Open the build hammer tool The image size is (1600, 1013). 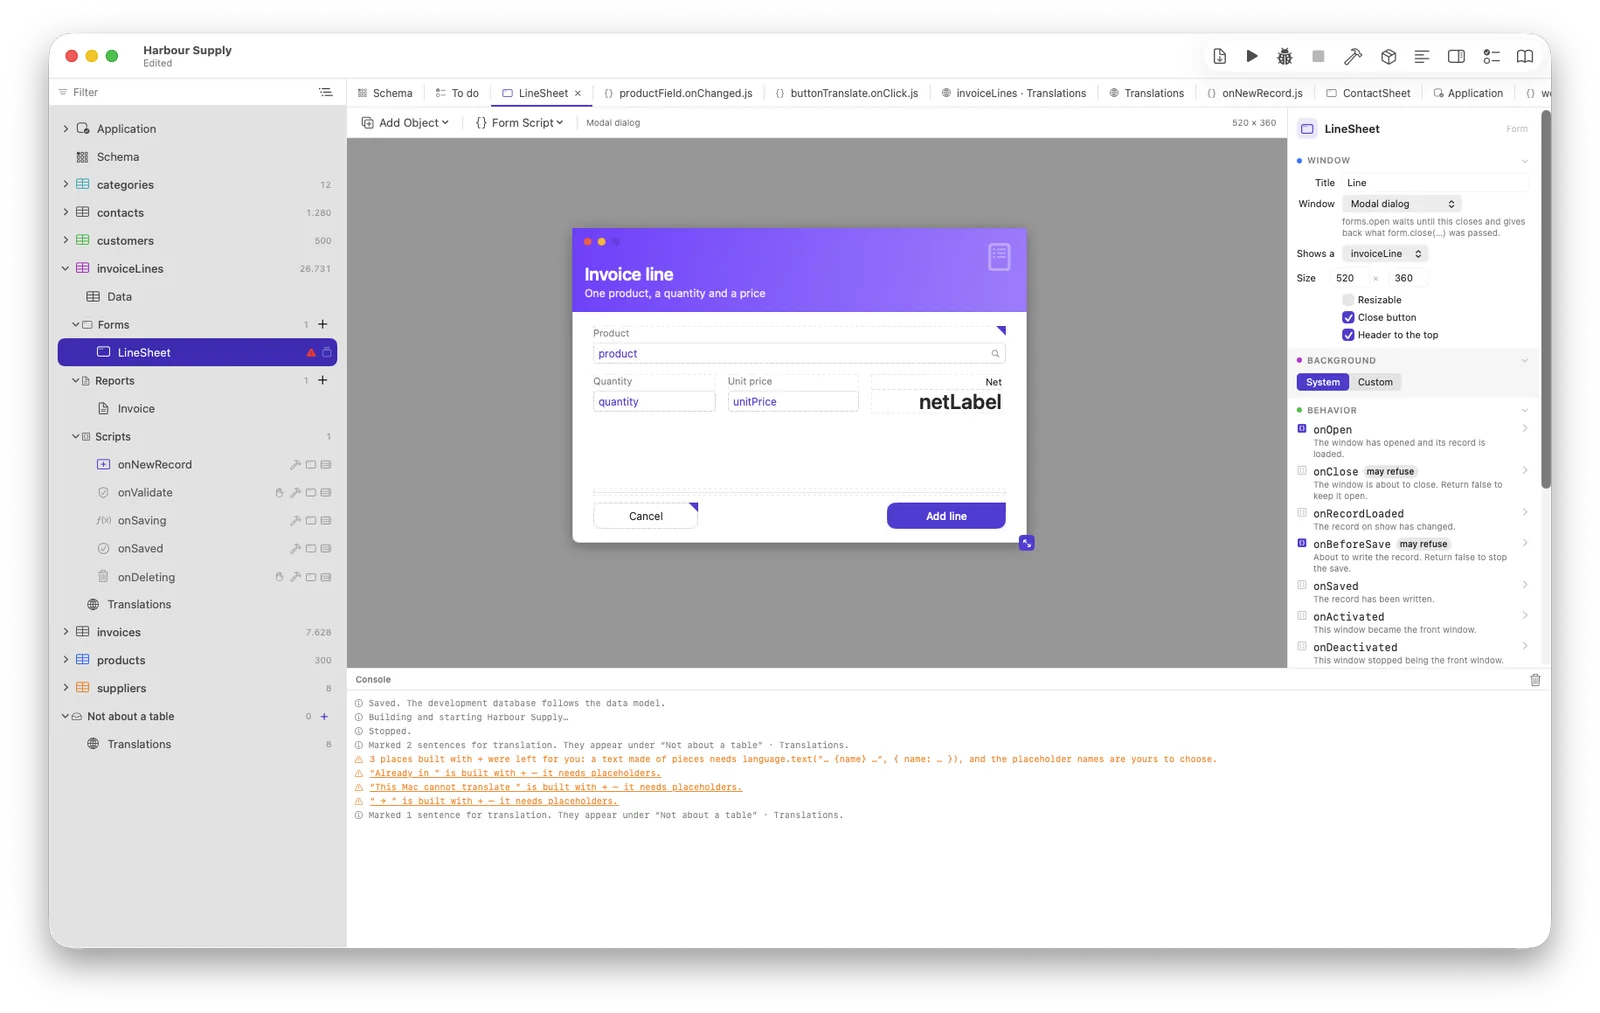1353,57
